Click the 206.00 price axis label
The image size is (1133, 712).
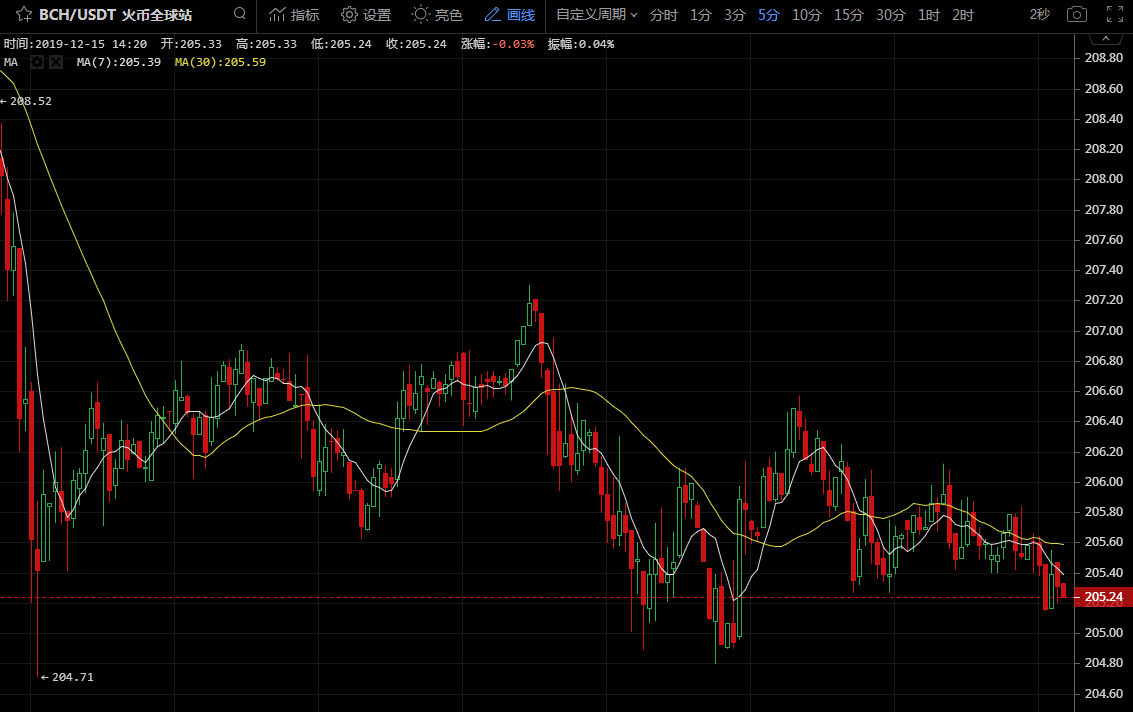point(1103,481)
